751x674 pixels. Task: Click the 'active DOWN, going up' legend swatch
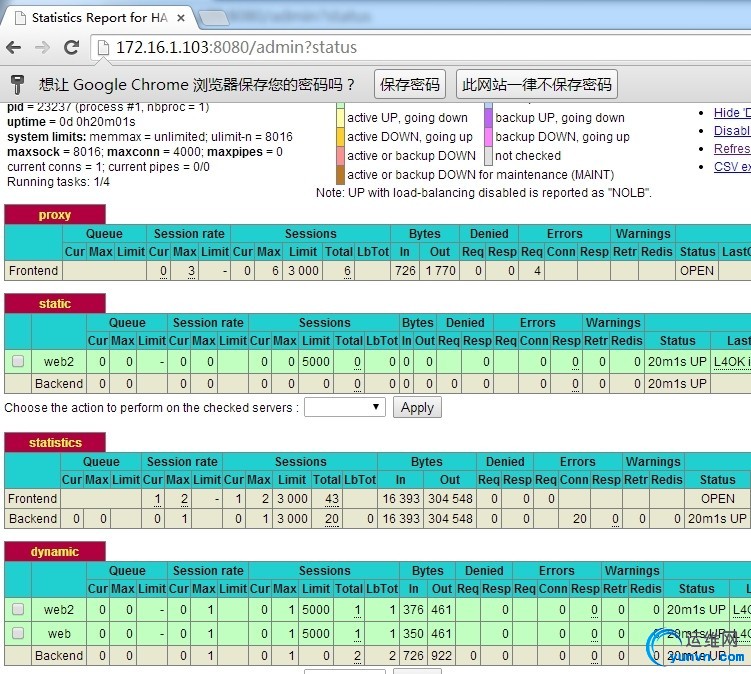[340, 137]
